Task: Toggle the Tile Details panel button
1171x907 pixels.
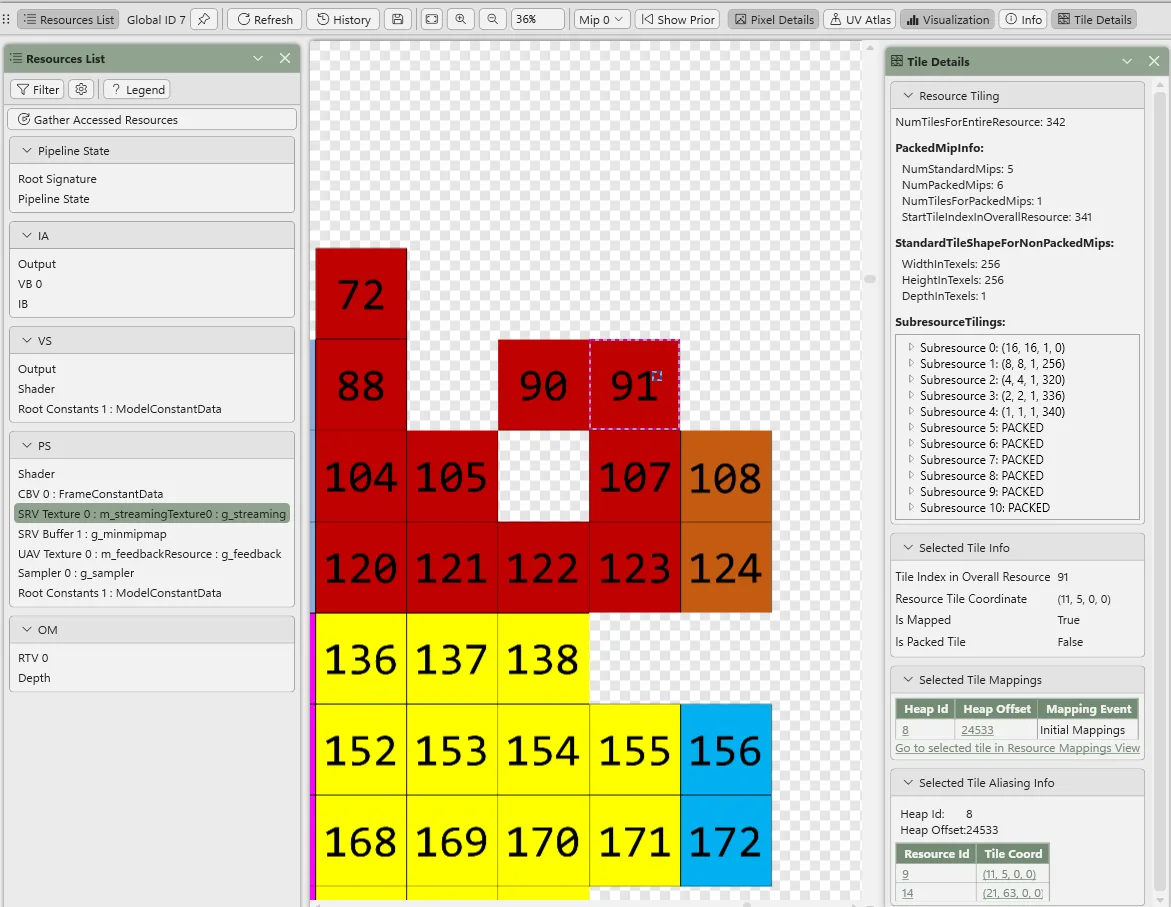Action: coord(1094,19)
